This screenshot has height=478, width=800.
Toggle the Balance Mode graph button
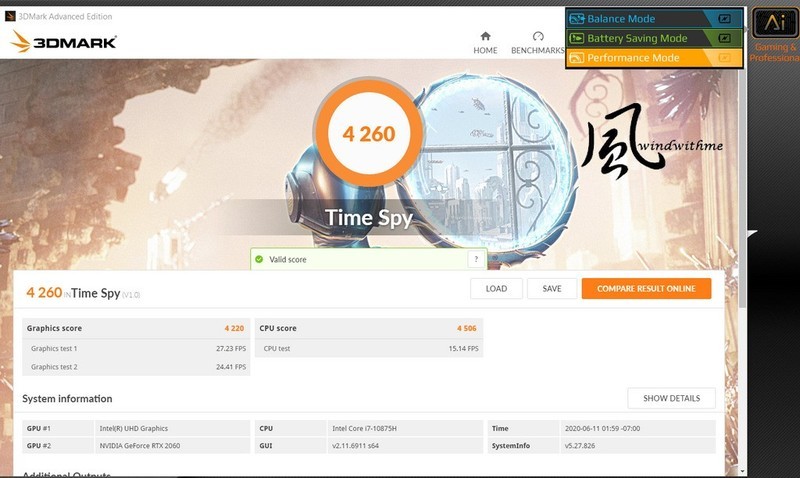coord(724,19)
